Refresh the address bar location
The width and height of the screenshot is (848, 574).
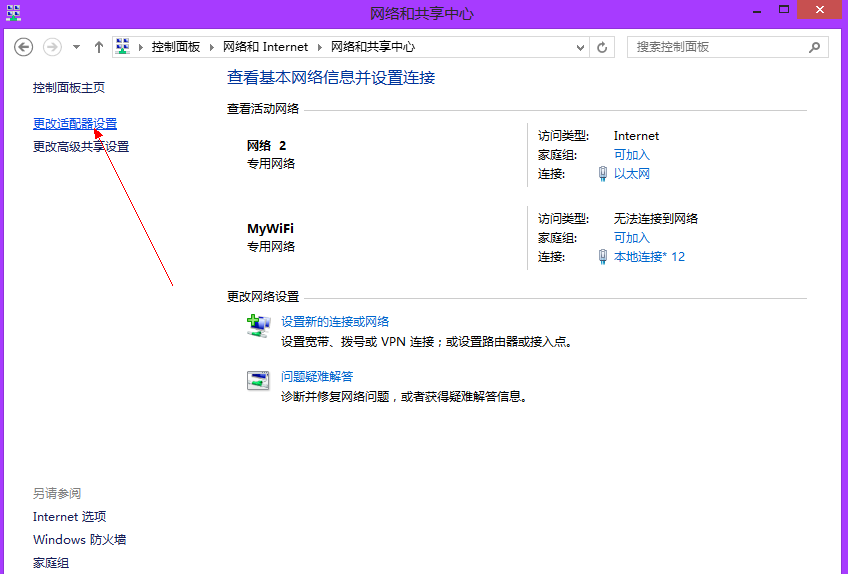[x=602, y=47]
